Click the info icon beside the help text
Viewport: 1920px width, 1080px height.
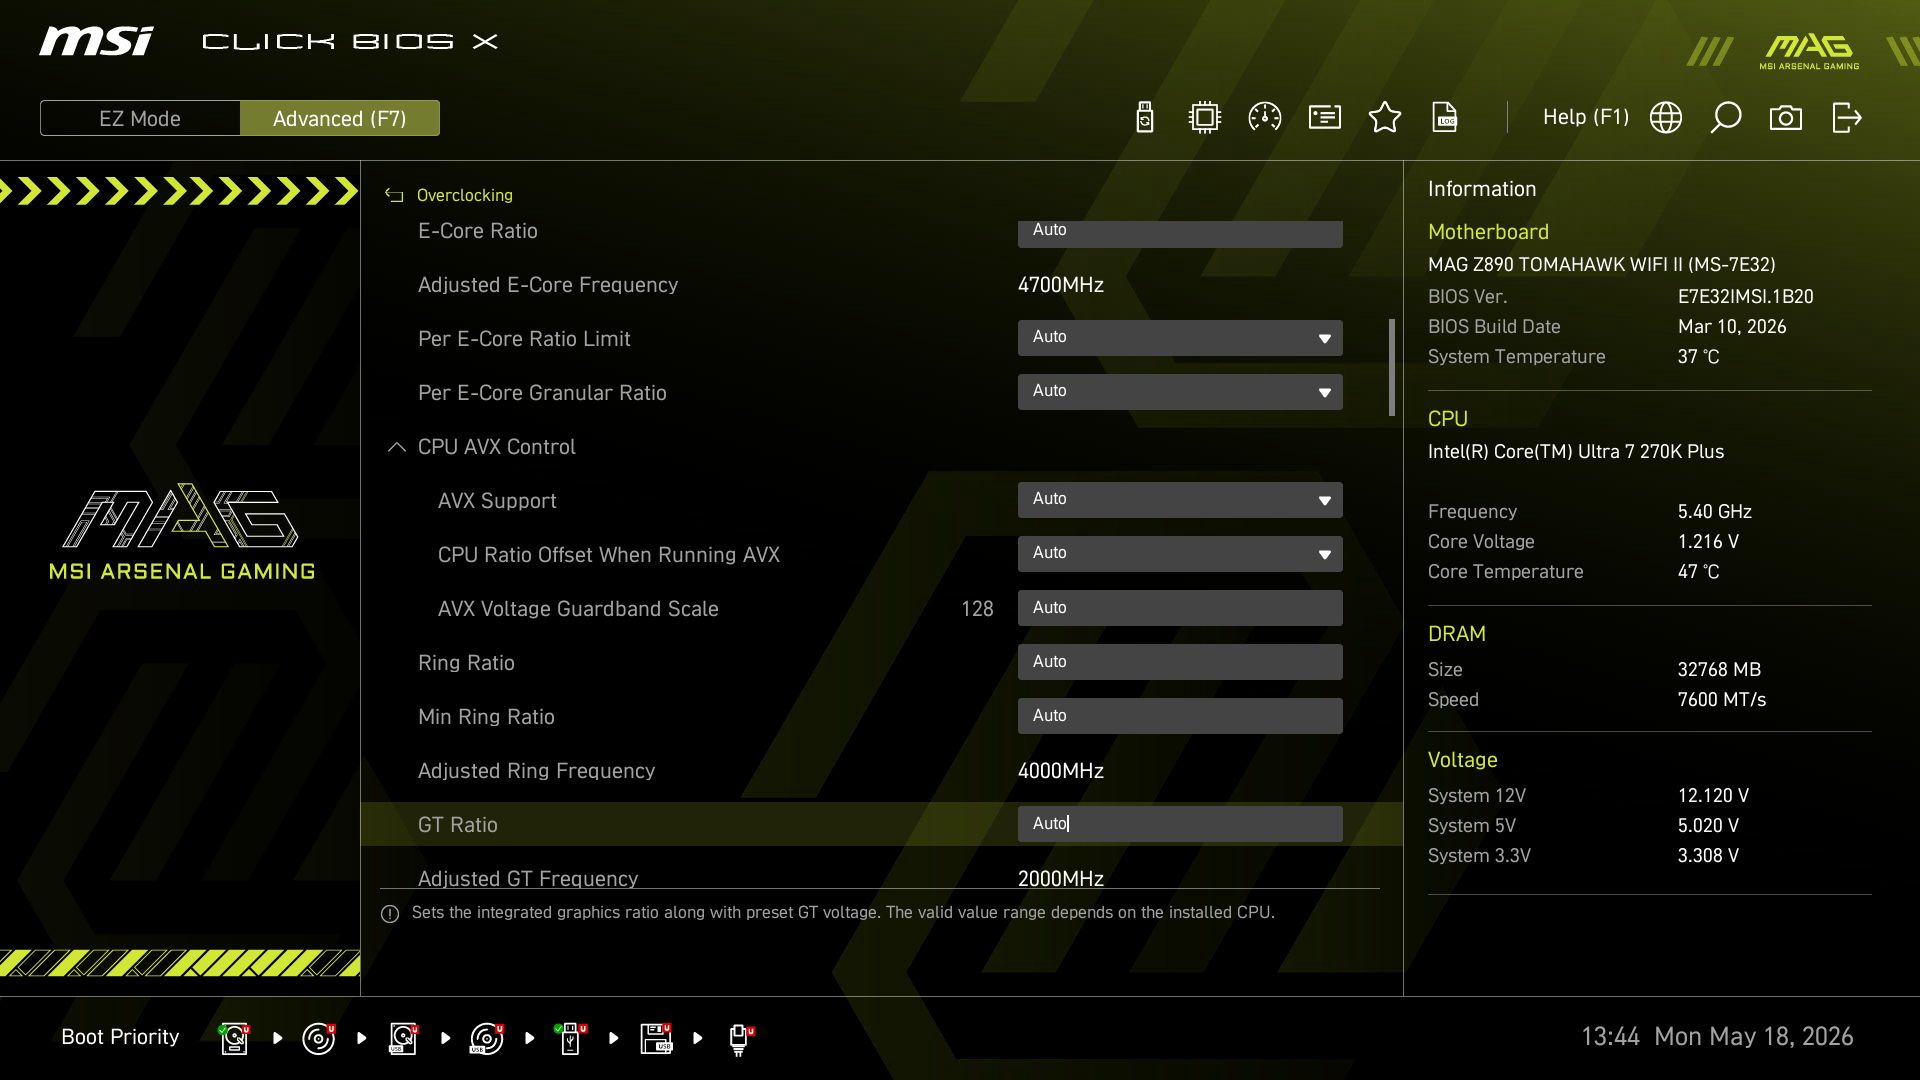pyautogui.click(x=390, y=914)
